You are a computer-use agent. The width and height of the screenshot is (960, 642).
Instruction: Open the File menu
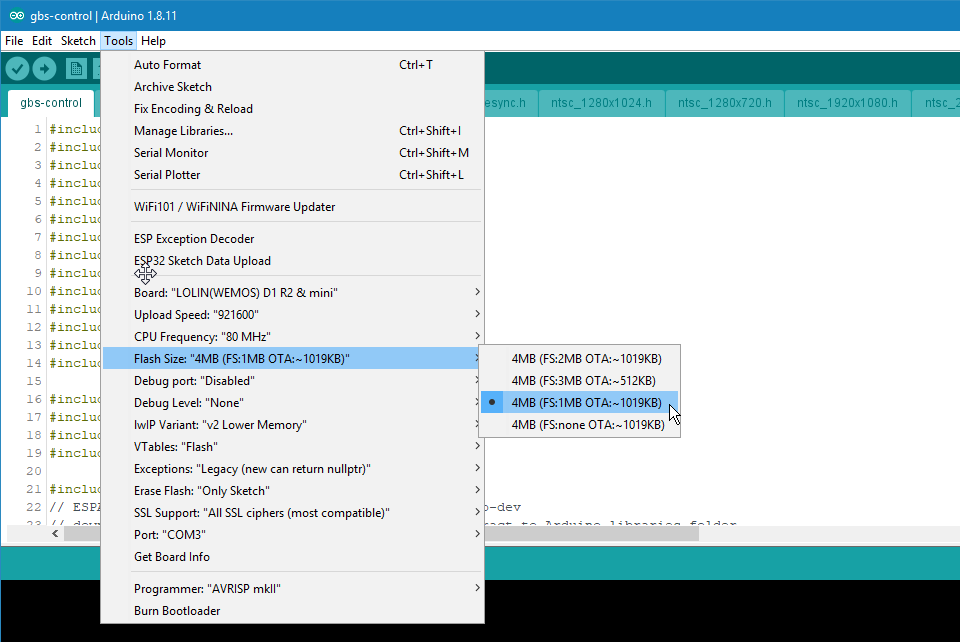click(x=14, y=40)
